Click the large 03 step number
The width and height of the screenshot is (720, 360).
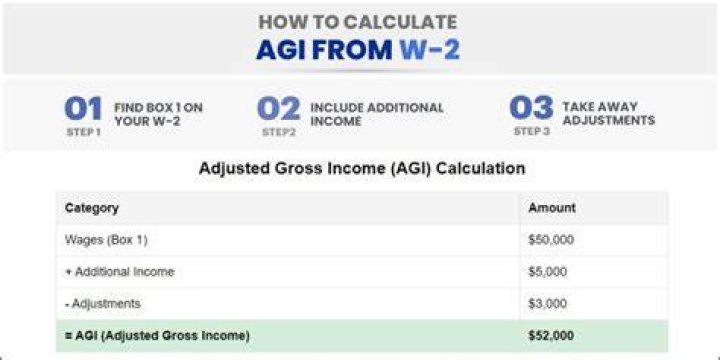[531, 108]
